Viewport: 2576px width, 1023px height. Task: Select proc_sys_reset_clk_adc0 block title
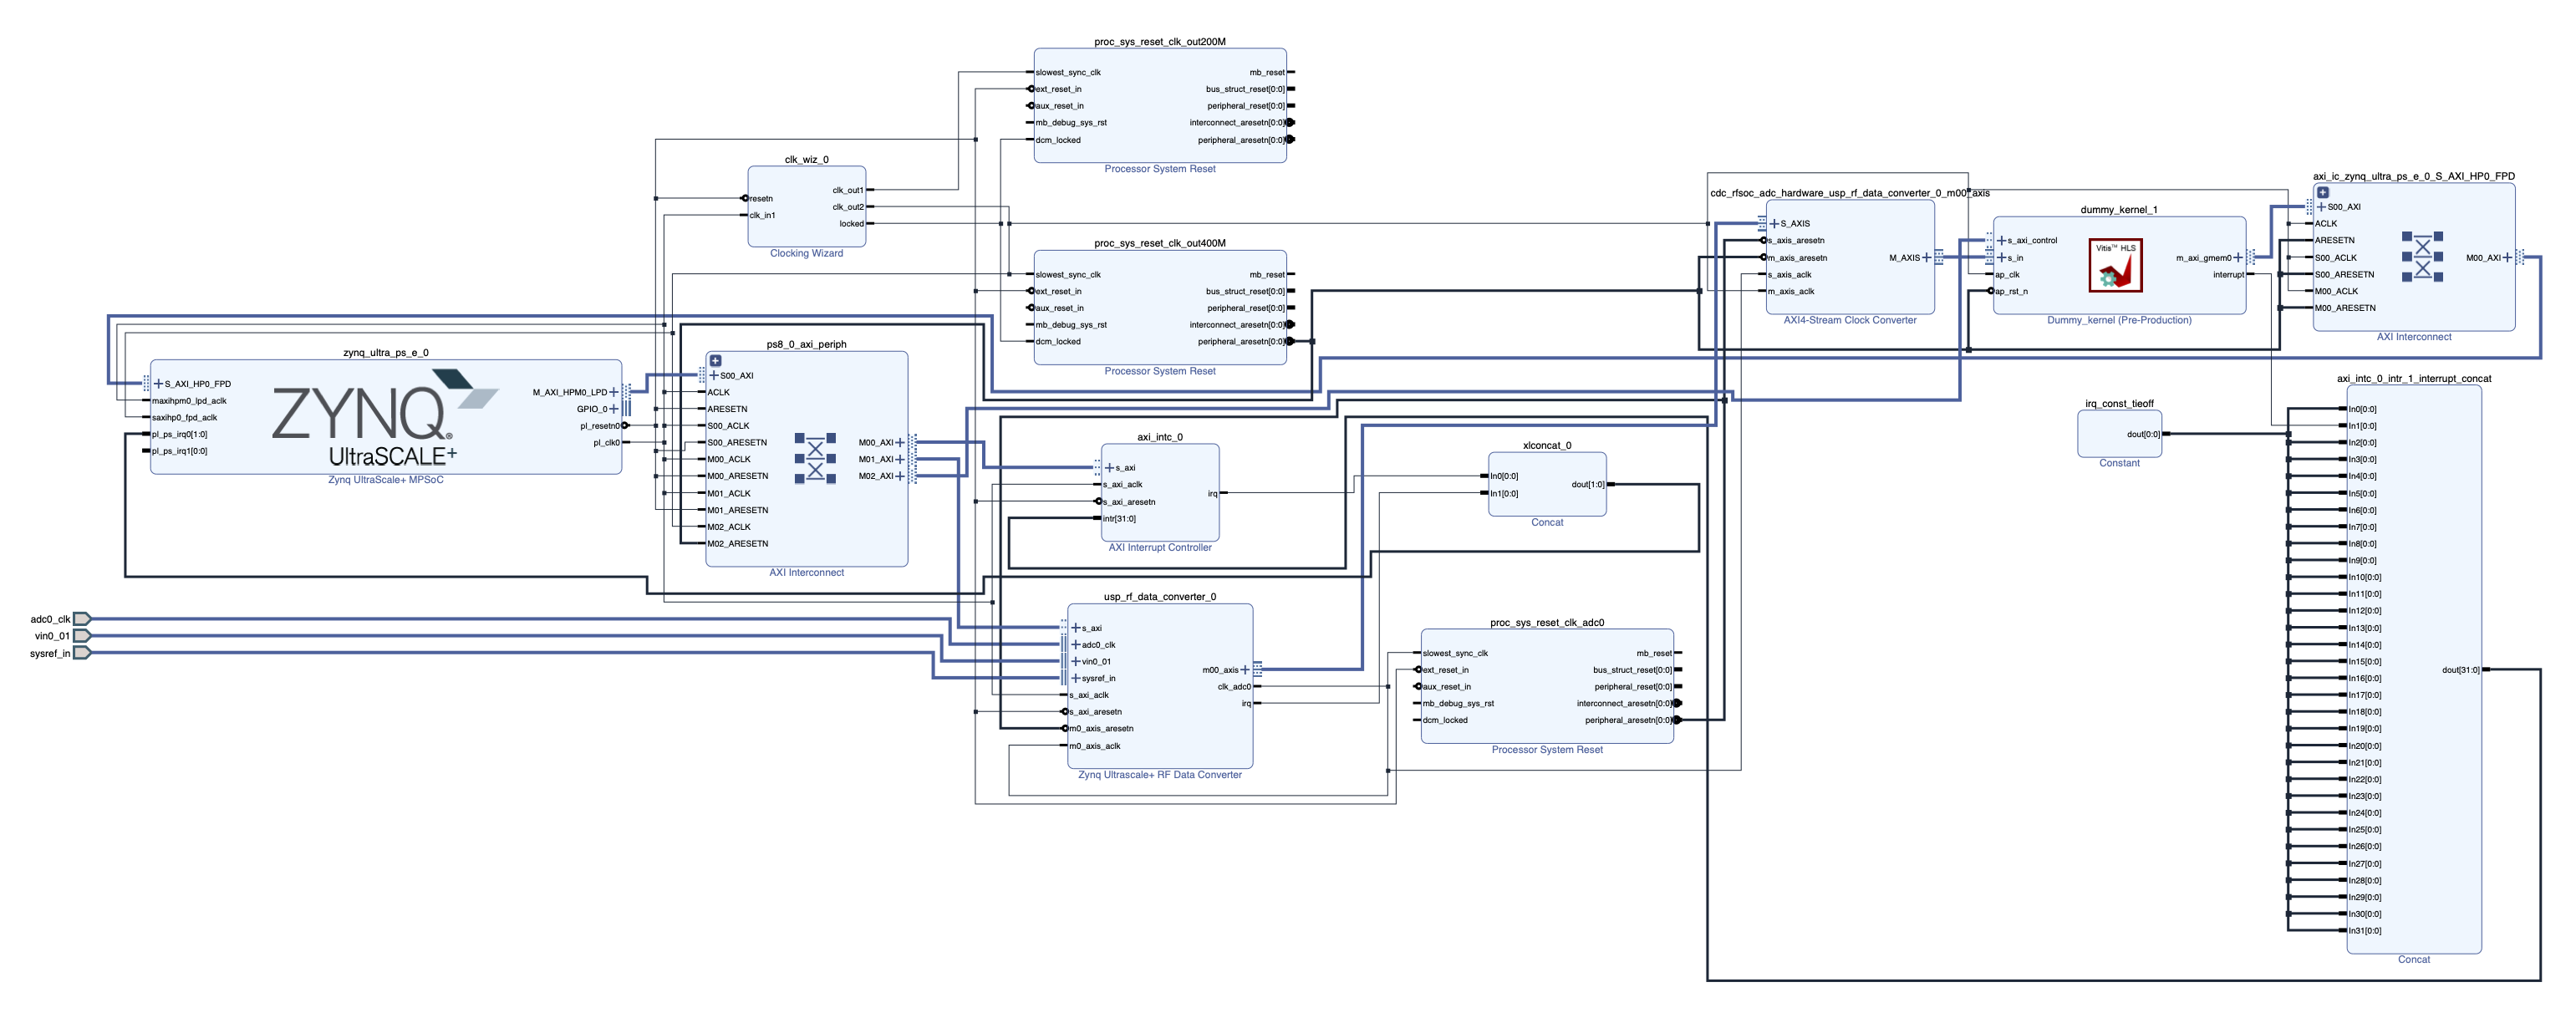[1546, 622]
